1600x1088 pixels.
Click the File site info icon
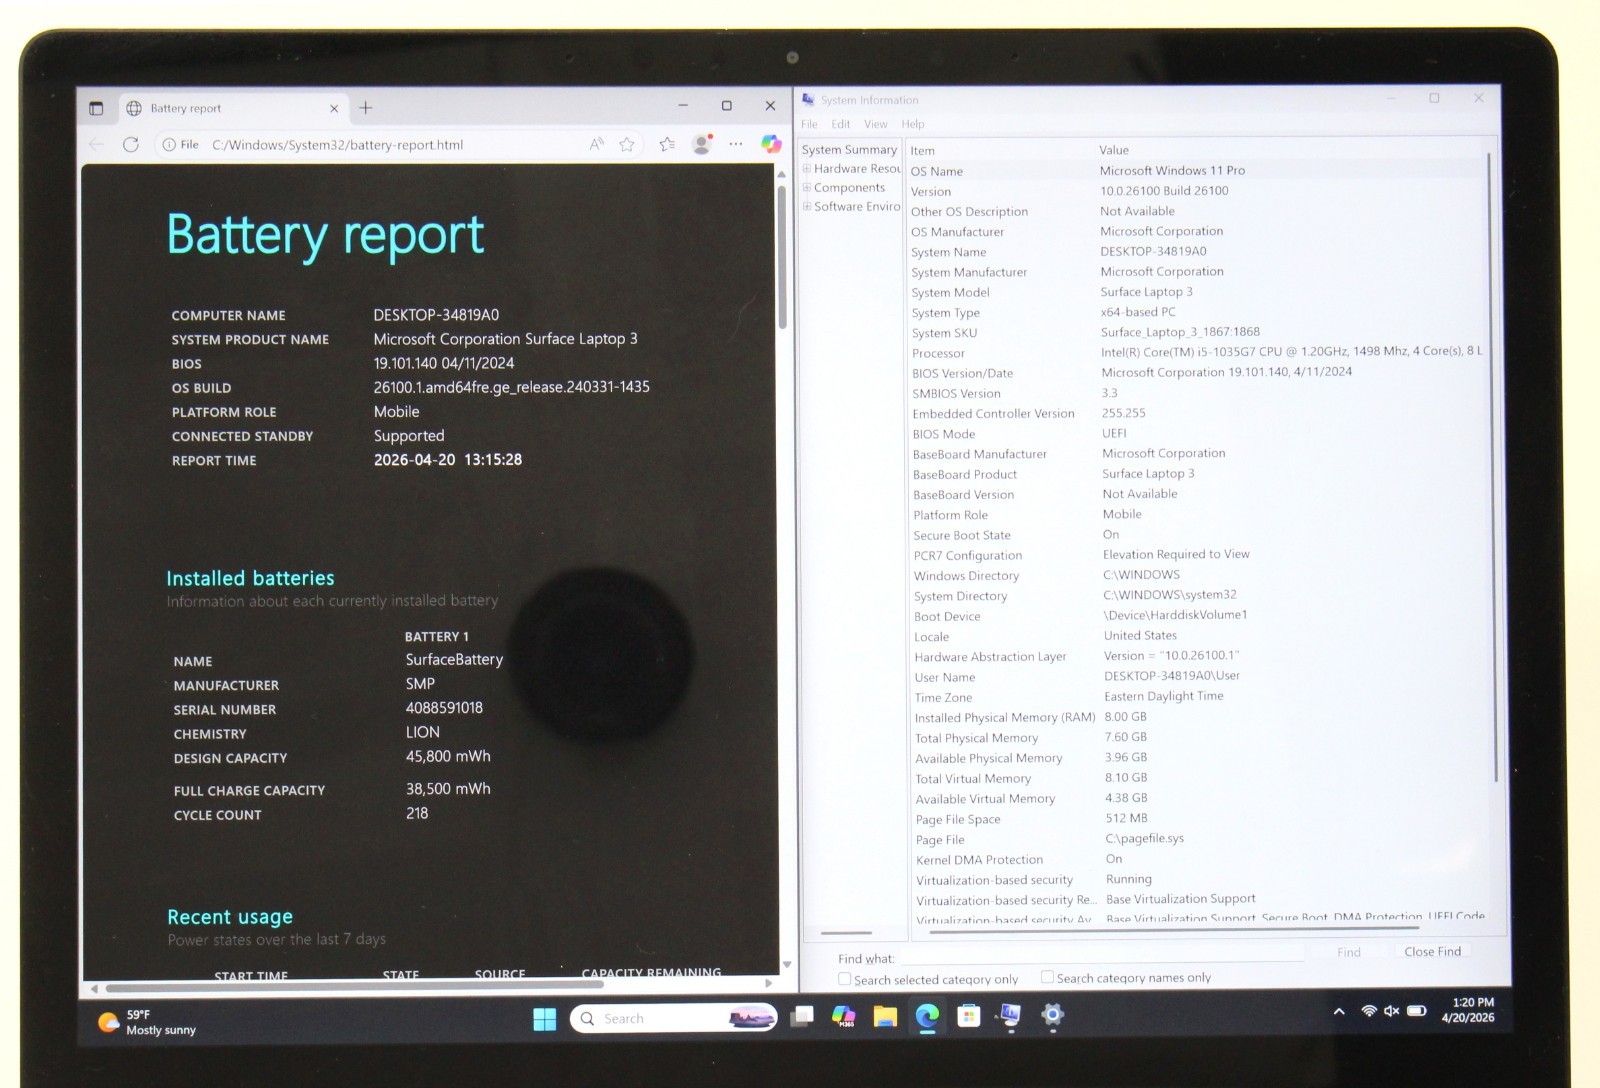pyautogui.click(x=180, y=145)
